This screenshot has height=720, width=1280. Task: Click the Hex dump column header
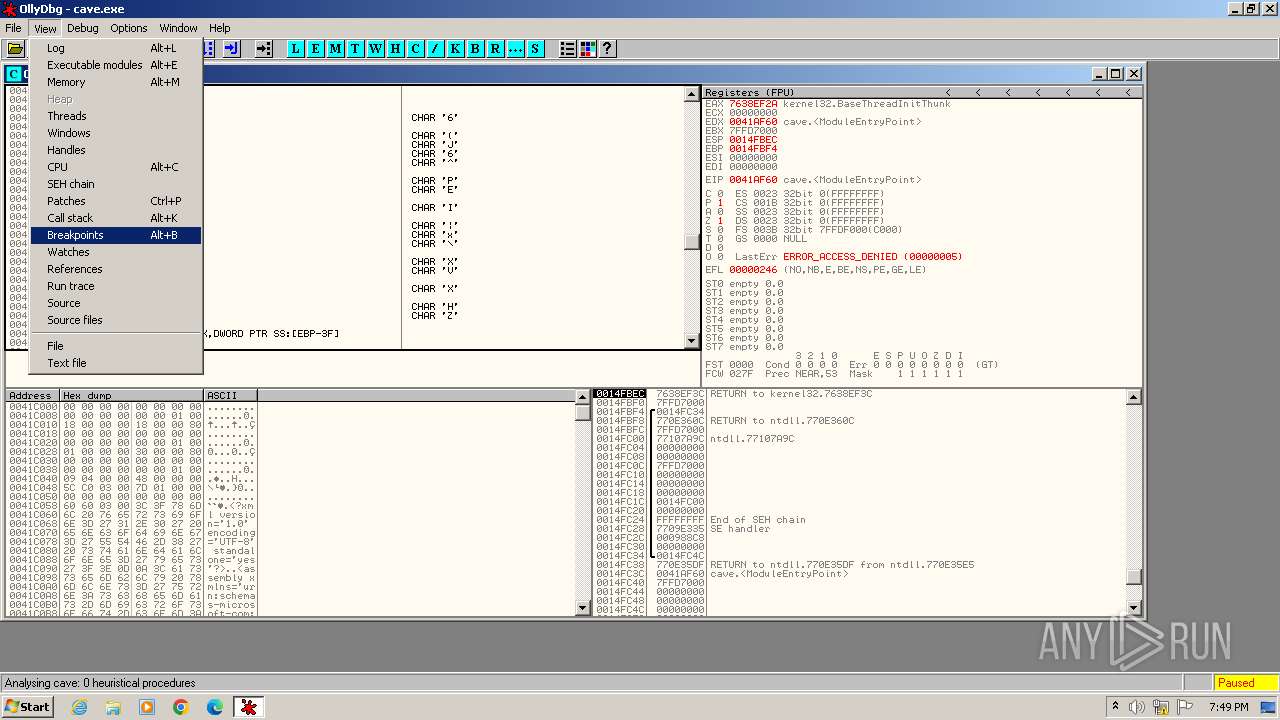tap(130, 395)
